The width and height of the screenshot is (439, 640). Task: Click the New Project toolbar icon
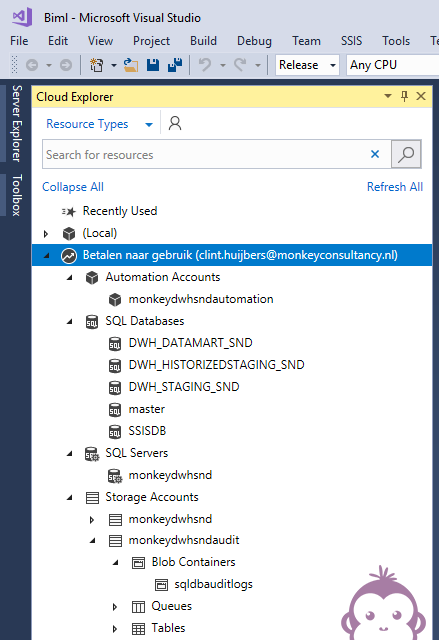(x=97, y=65)
